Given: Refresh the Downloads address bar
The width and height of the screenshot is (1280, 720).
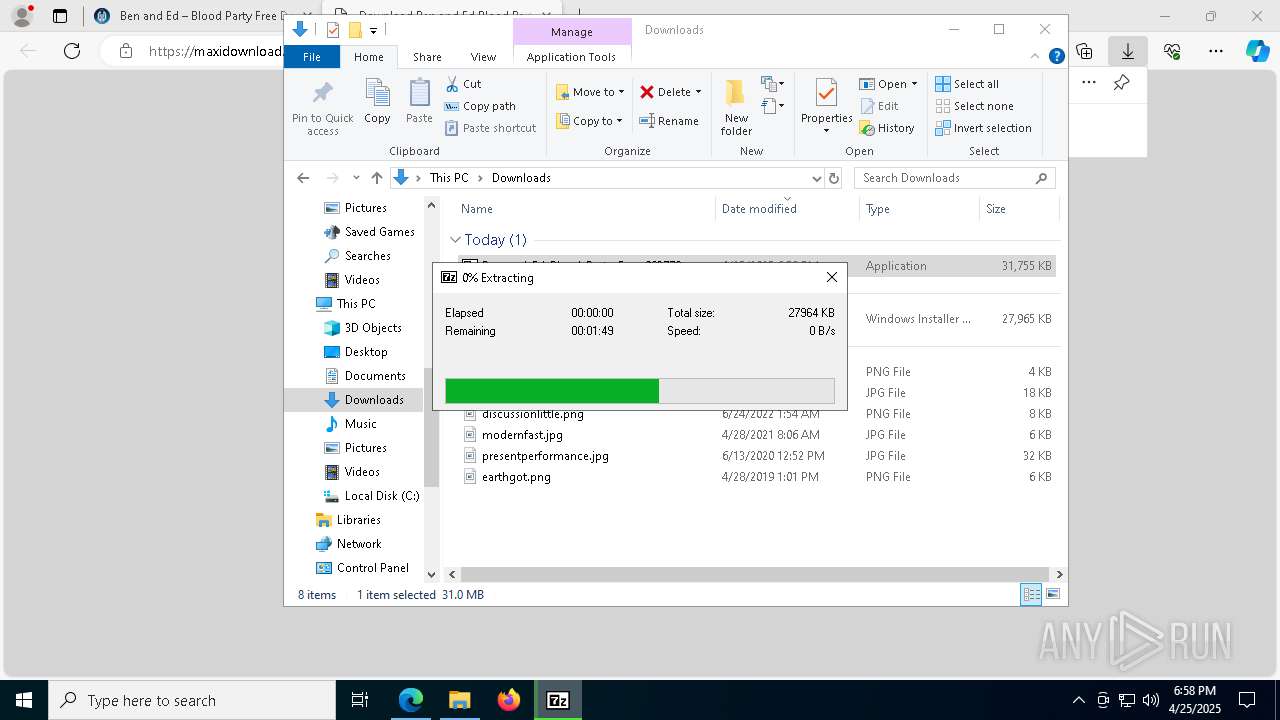Looking at the screenshot, I should pos(834,178).
